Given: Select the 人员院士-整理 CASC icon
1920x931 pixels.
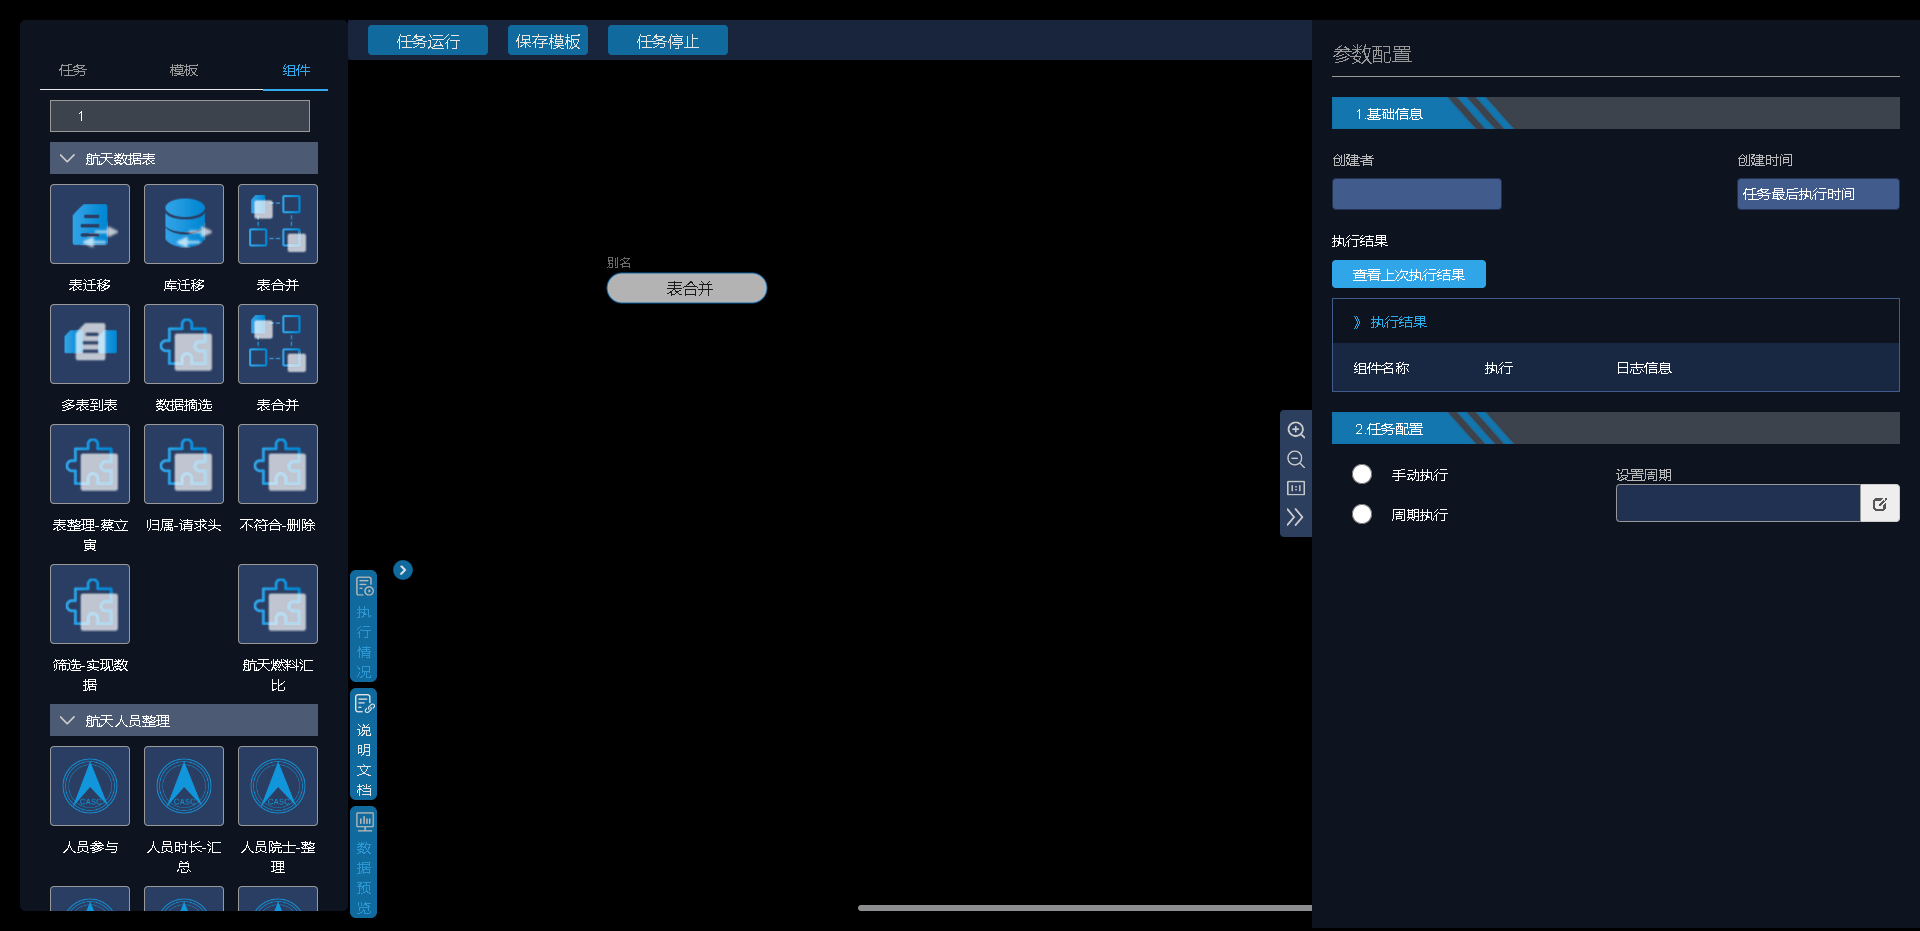Looking at the screenshot, I should (x=278, y=786).
